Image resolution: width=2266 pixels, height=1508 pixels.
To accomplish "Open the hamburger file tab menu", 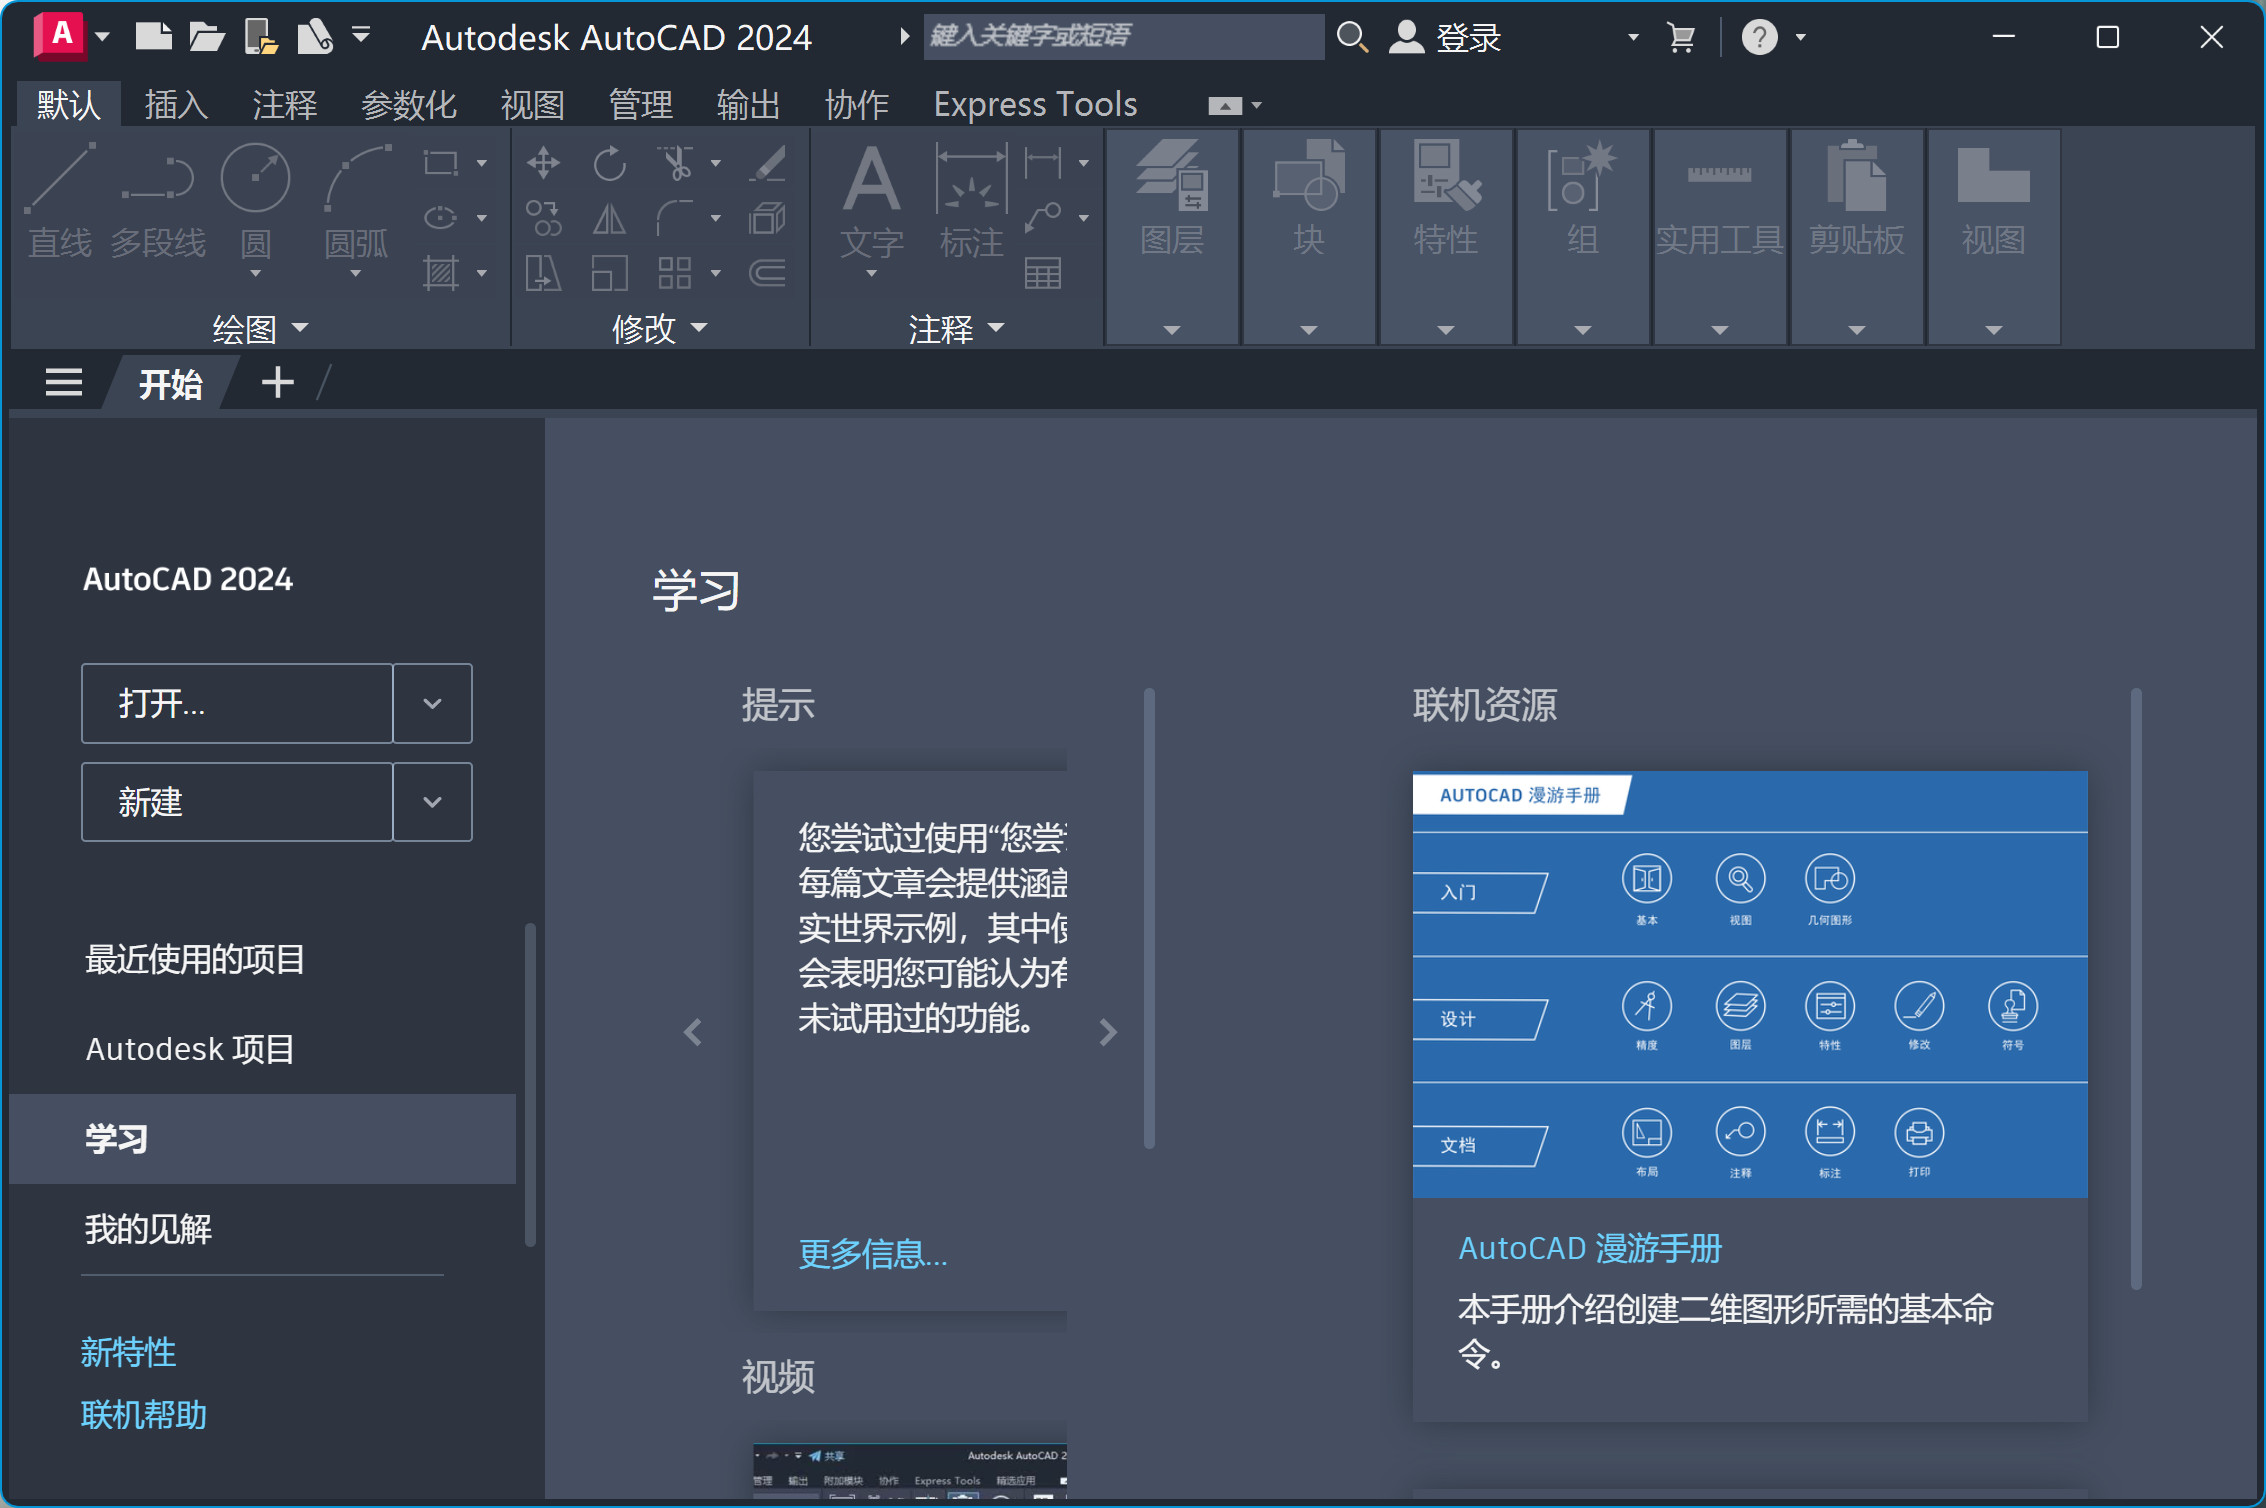I will (x=64, y=383).
